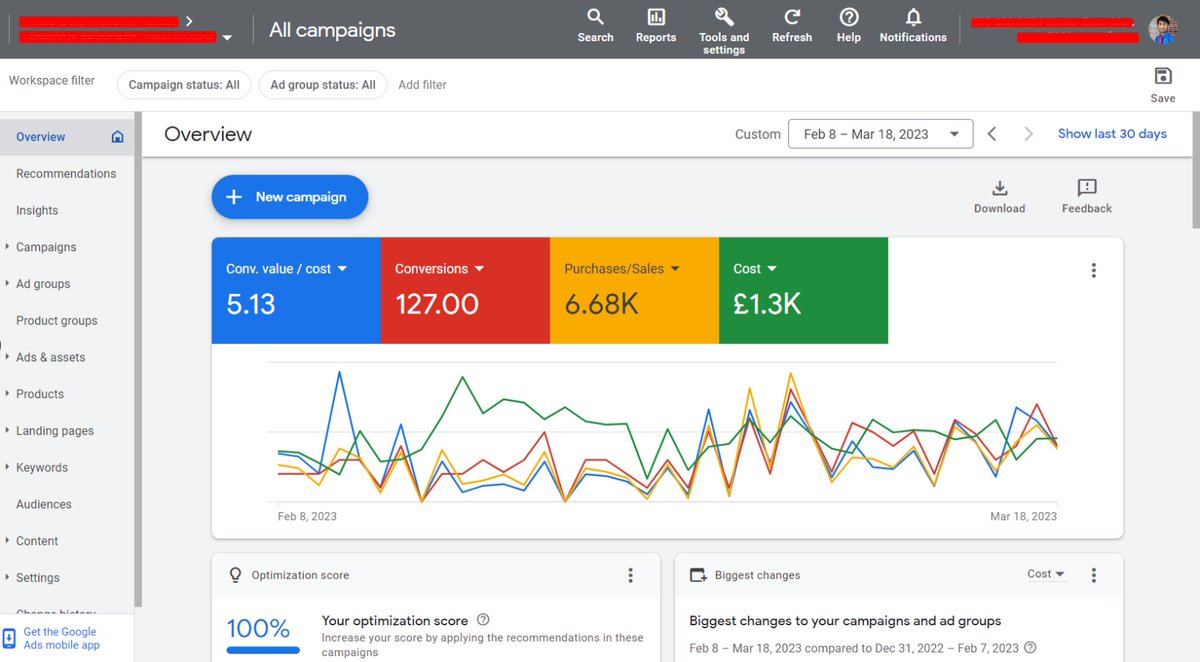Expand the Keywords sidebar section
1200x662 pixels.
8,467
